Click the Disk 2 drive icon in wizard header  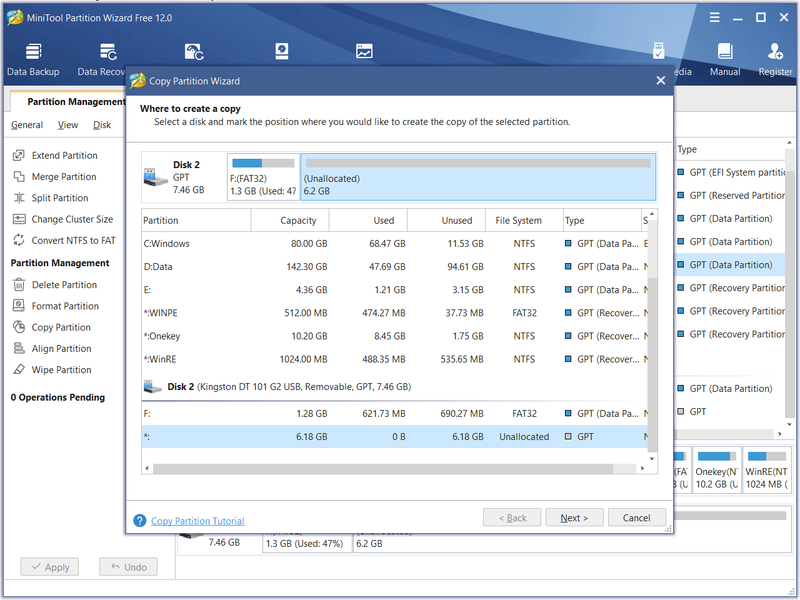156,177
